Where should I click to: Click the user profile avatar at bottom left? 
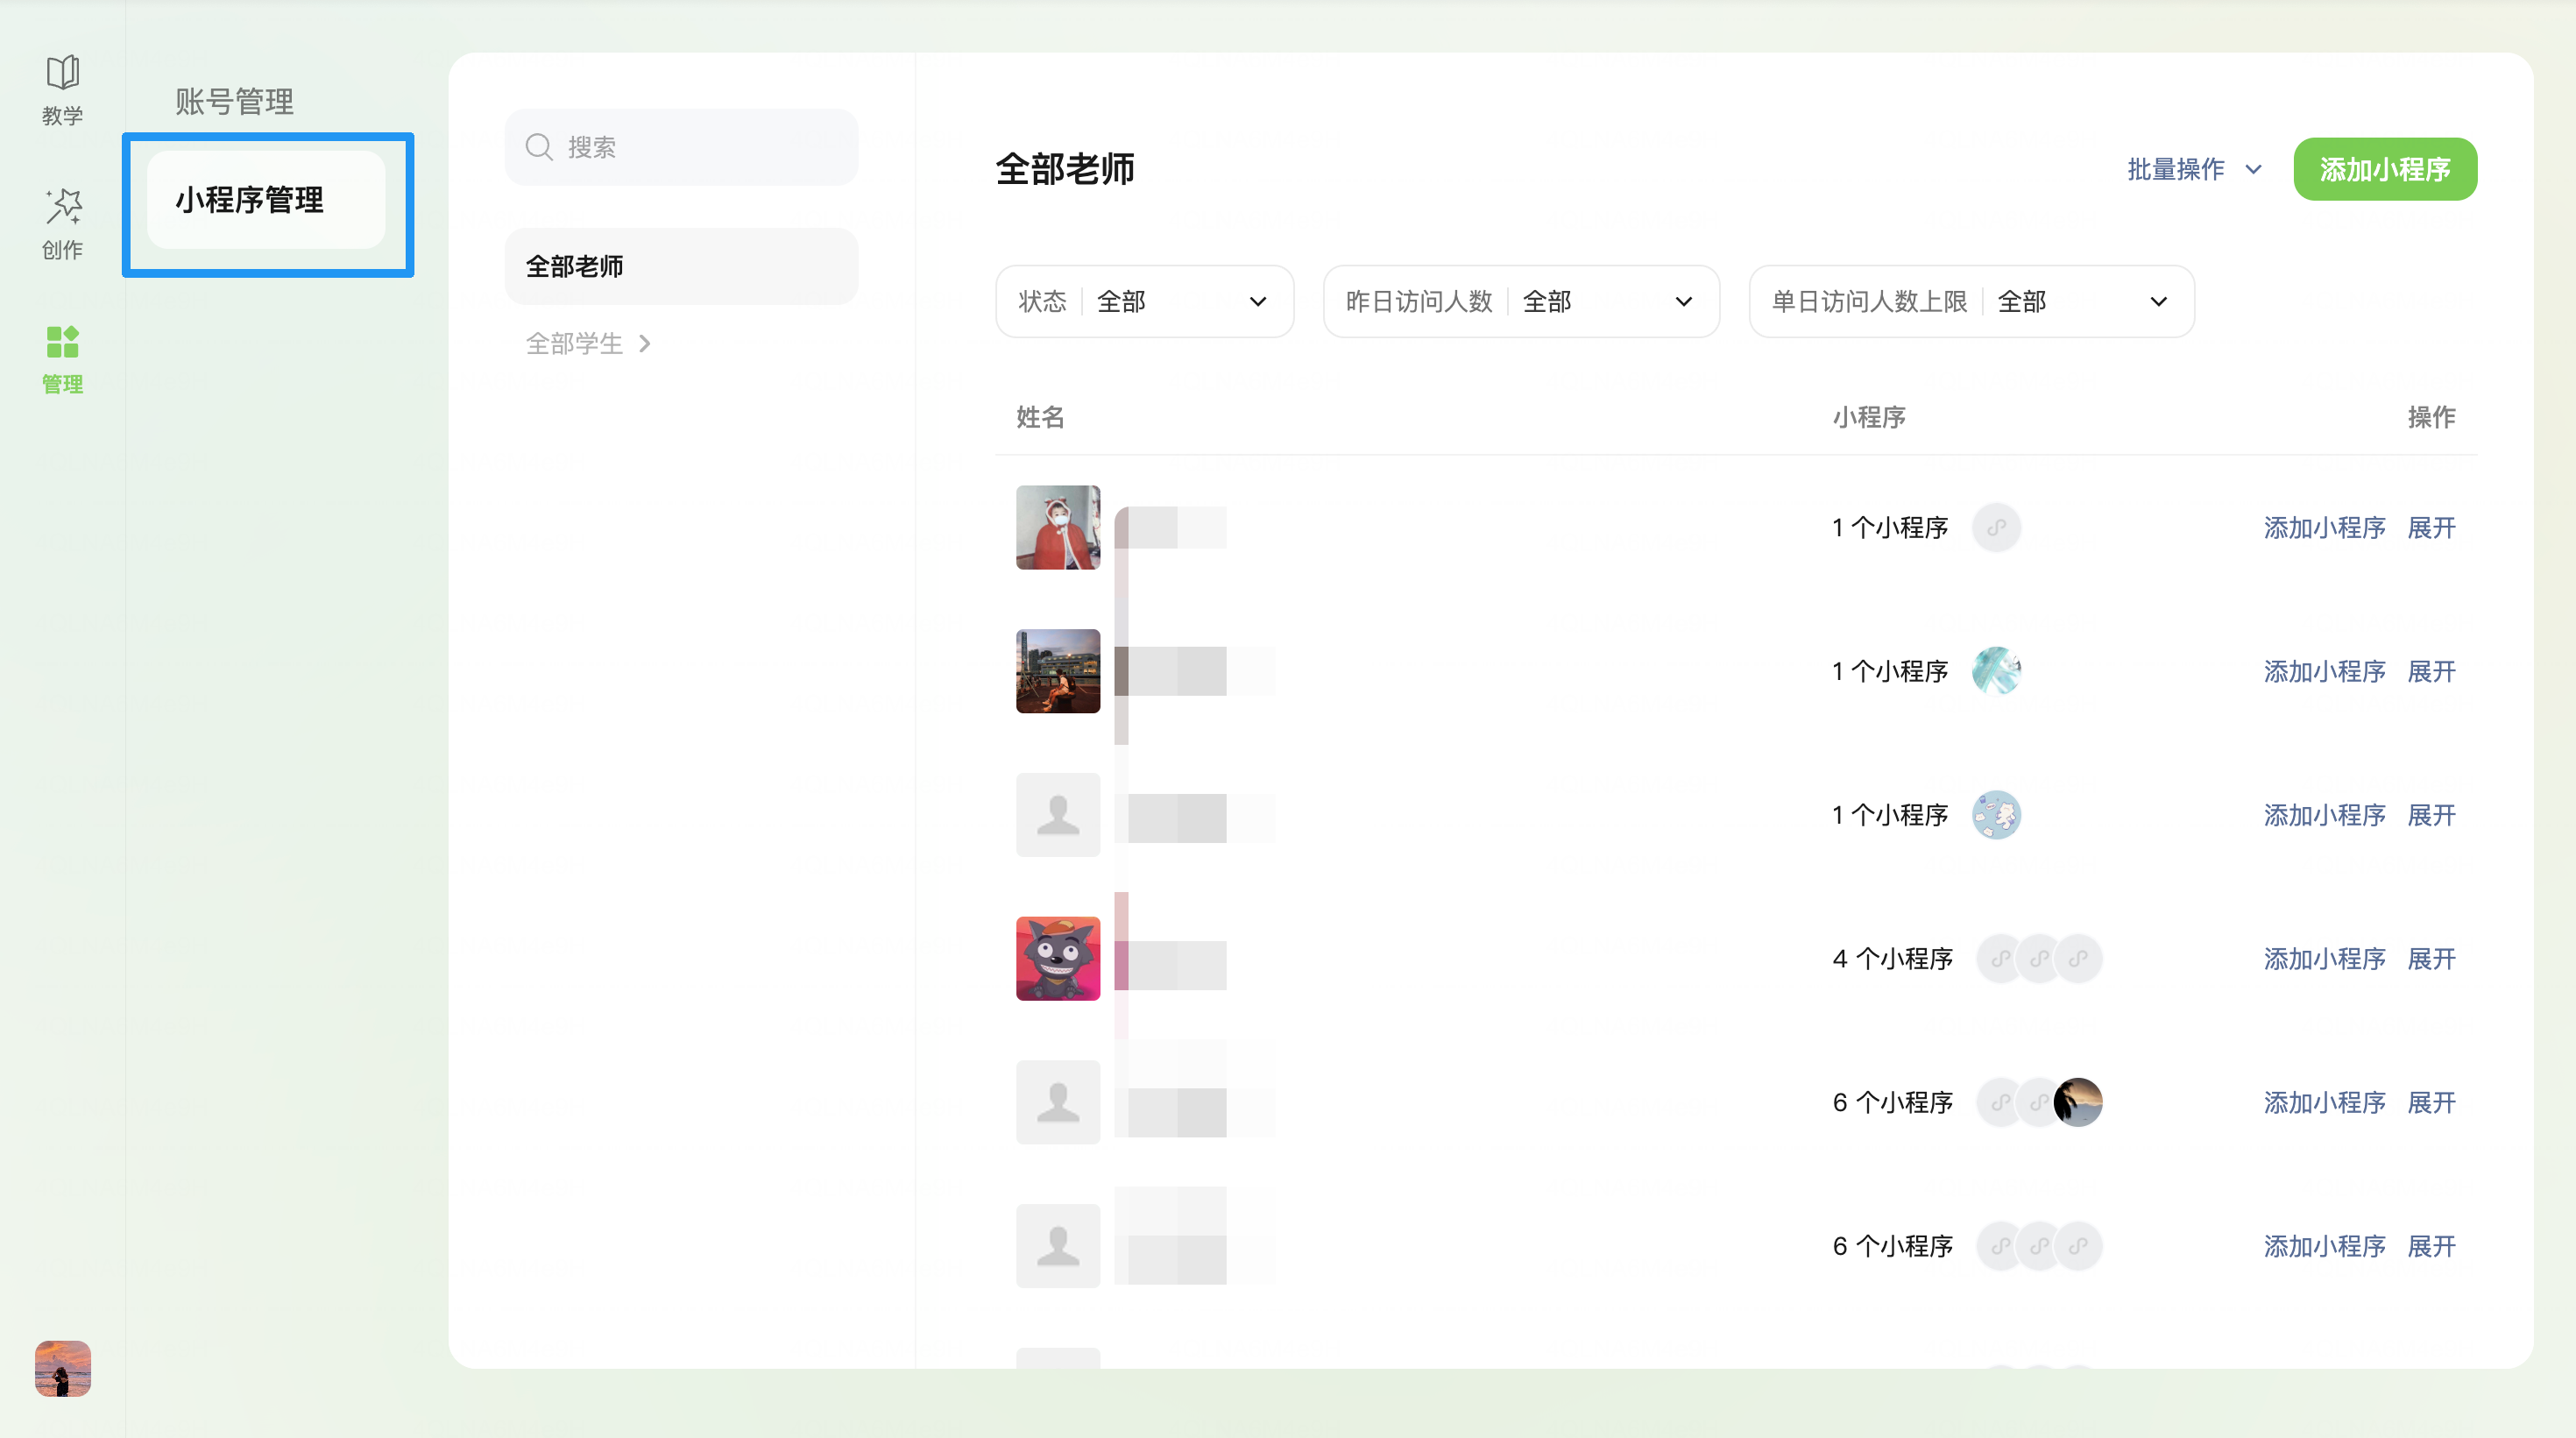62,1367
